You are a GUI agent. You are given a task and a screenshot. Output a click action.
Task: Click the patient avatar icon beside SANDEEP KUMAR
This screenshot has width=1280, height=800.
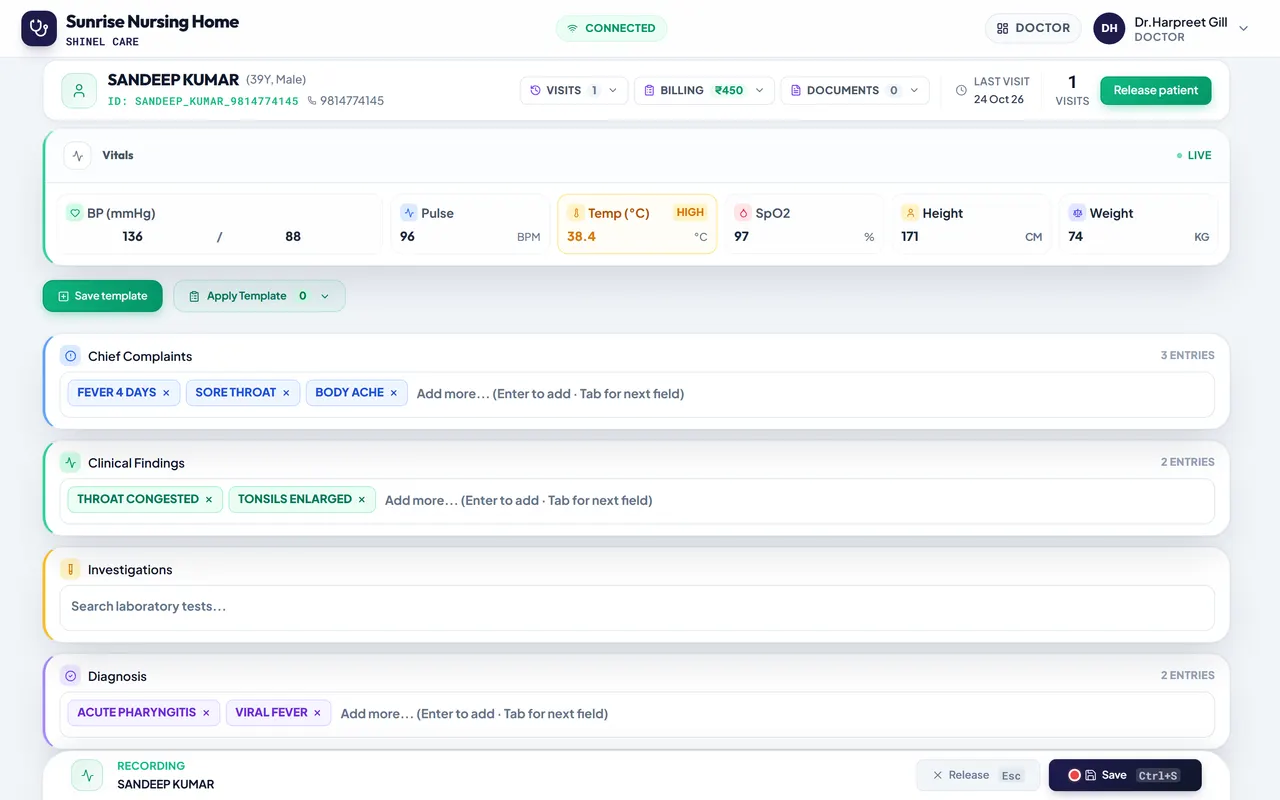pos(79,90)
